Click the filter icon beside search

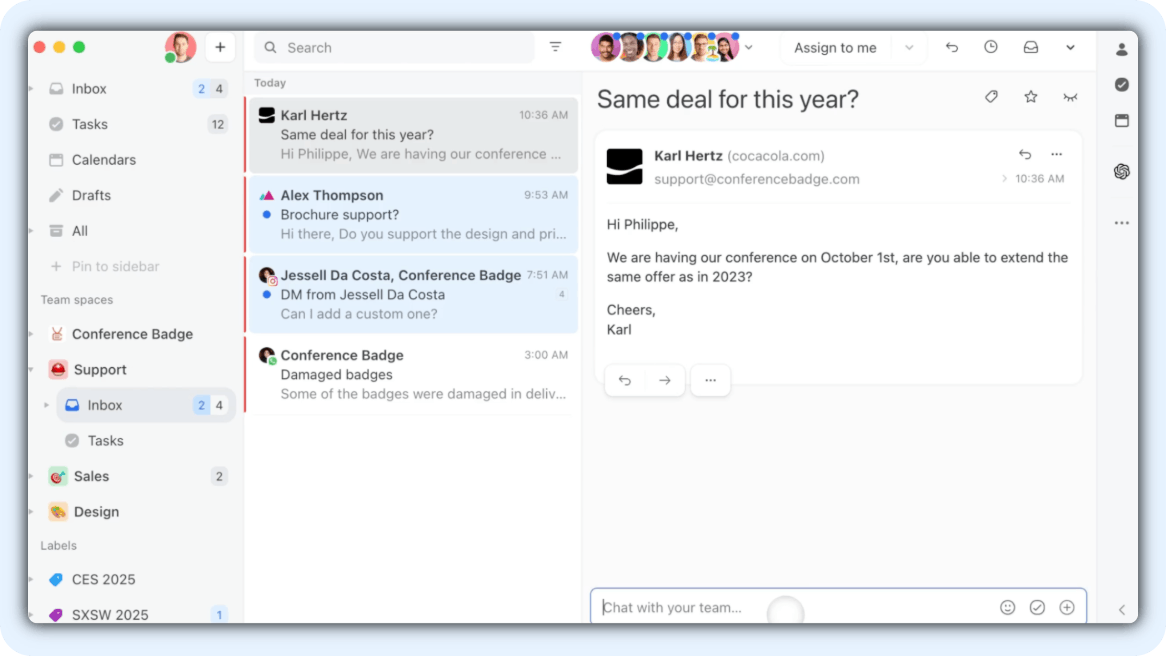[x=555, y=47]
